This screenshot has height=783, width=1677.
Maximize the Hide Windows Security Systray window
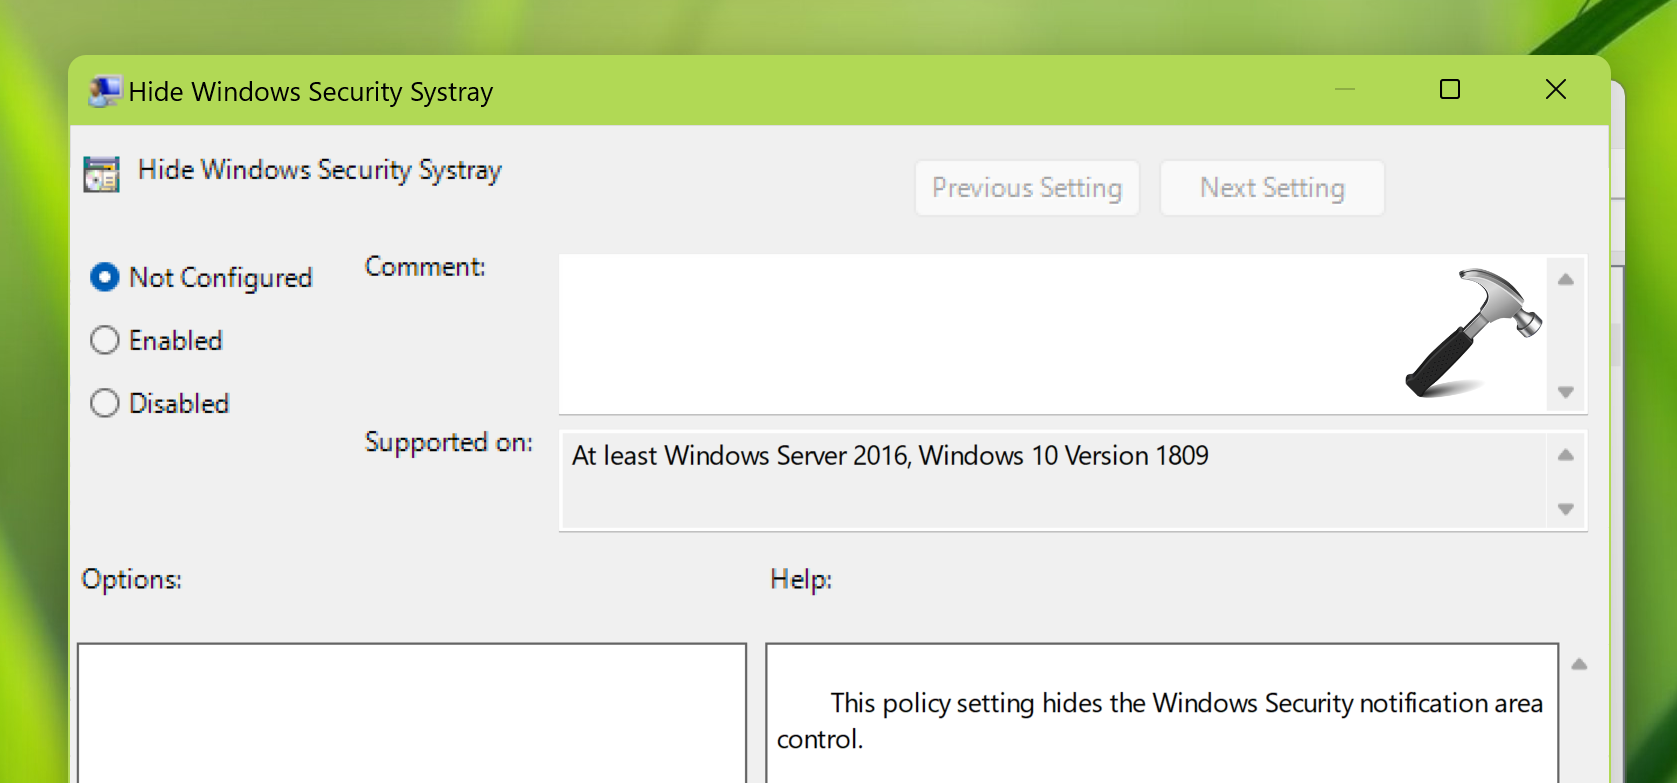point(1450,90)
